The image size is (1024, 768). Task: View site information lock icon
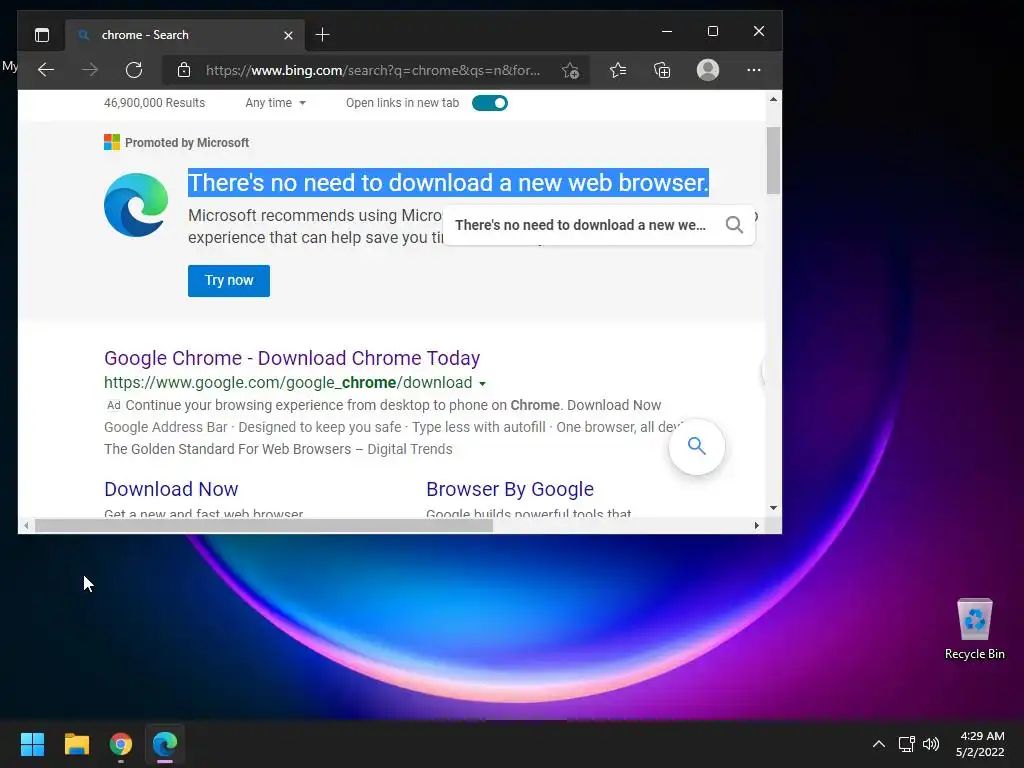click(x=184, y=70)
